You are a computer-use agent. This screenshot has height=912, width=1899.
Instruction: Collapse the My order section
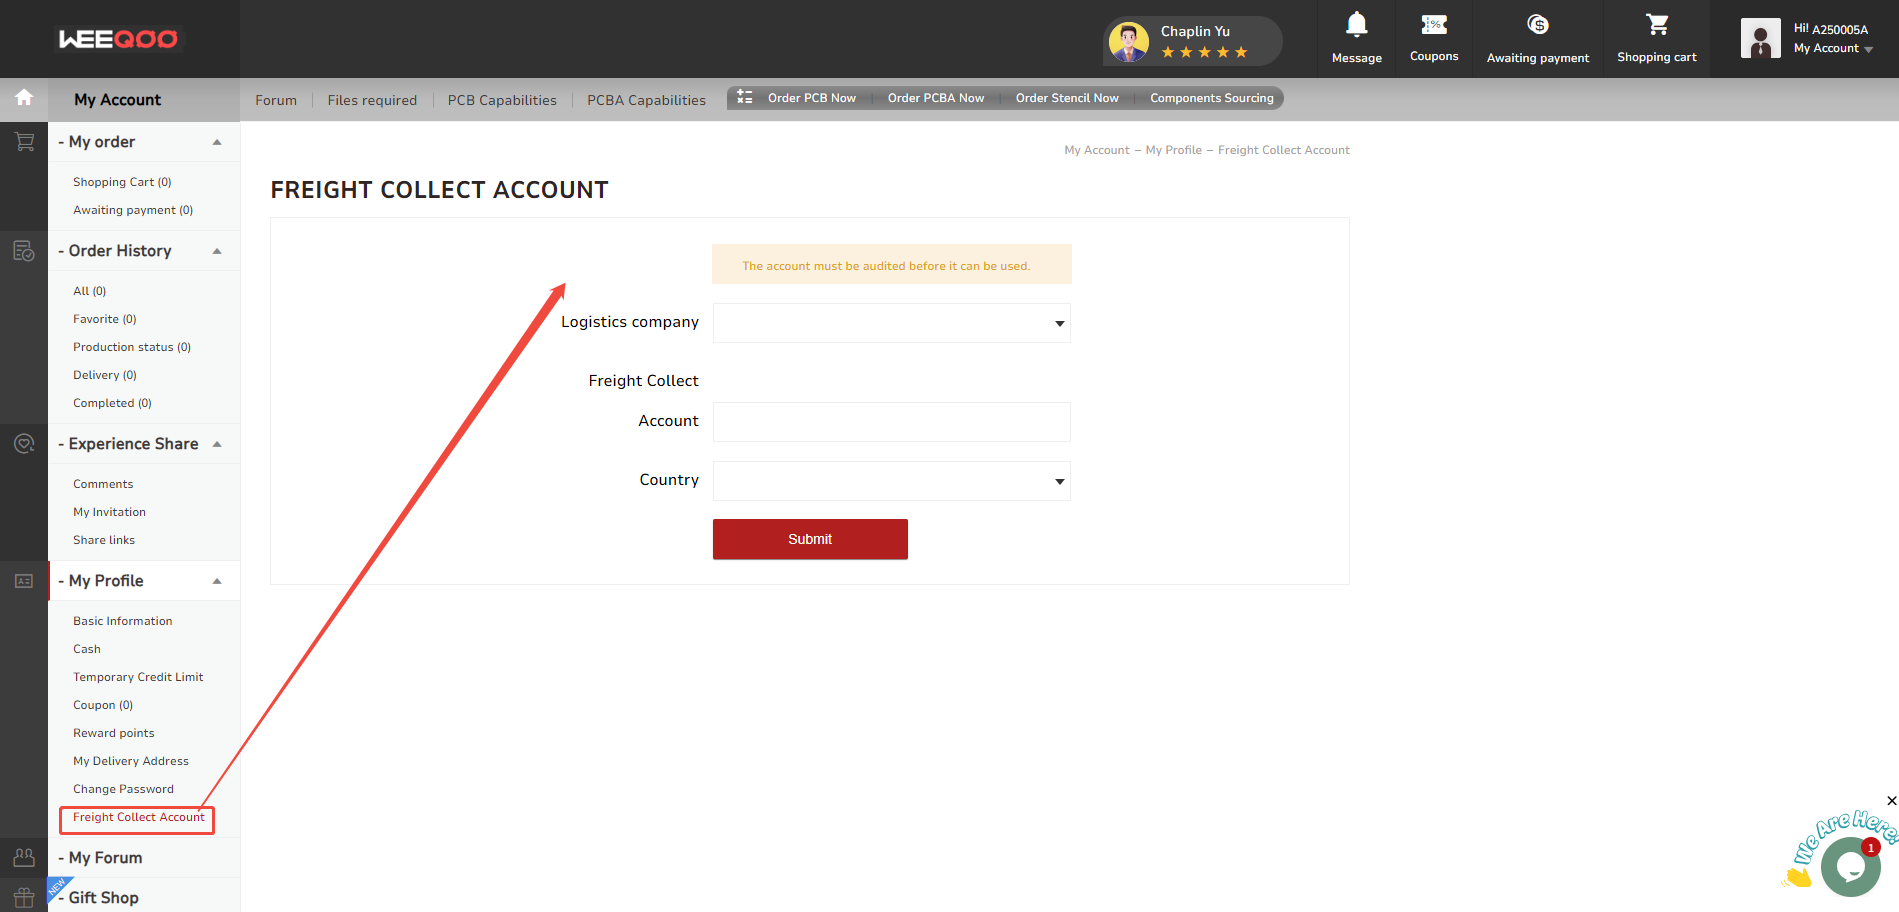[217, 142]
